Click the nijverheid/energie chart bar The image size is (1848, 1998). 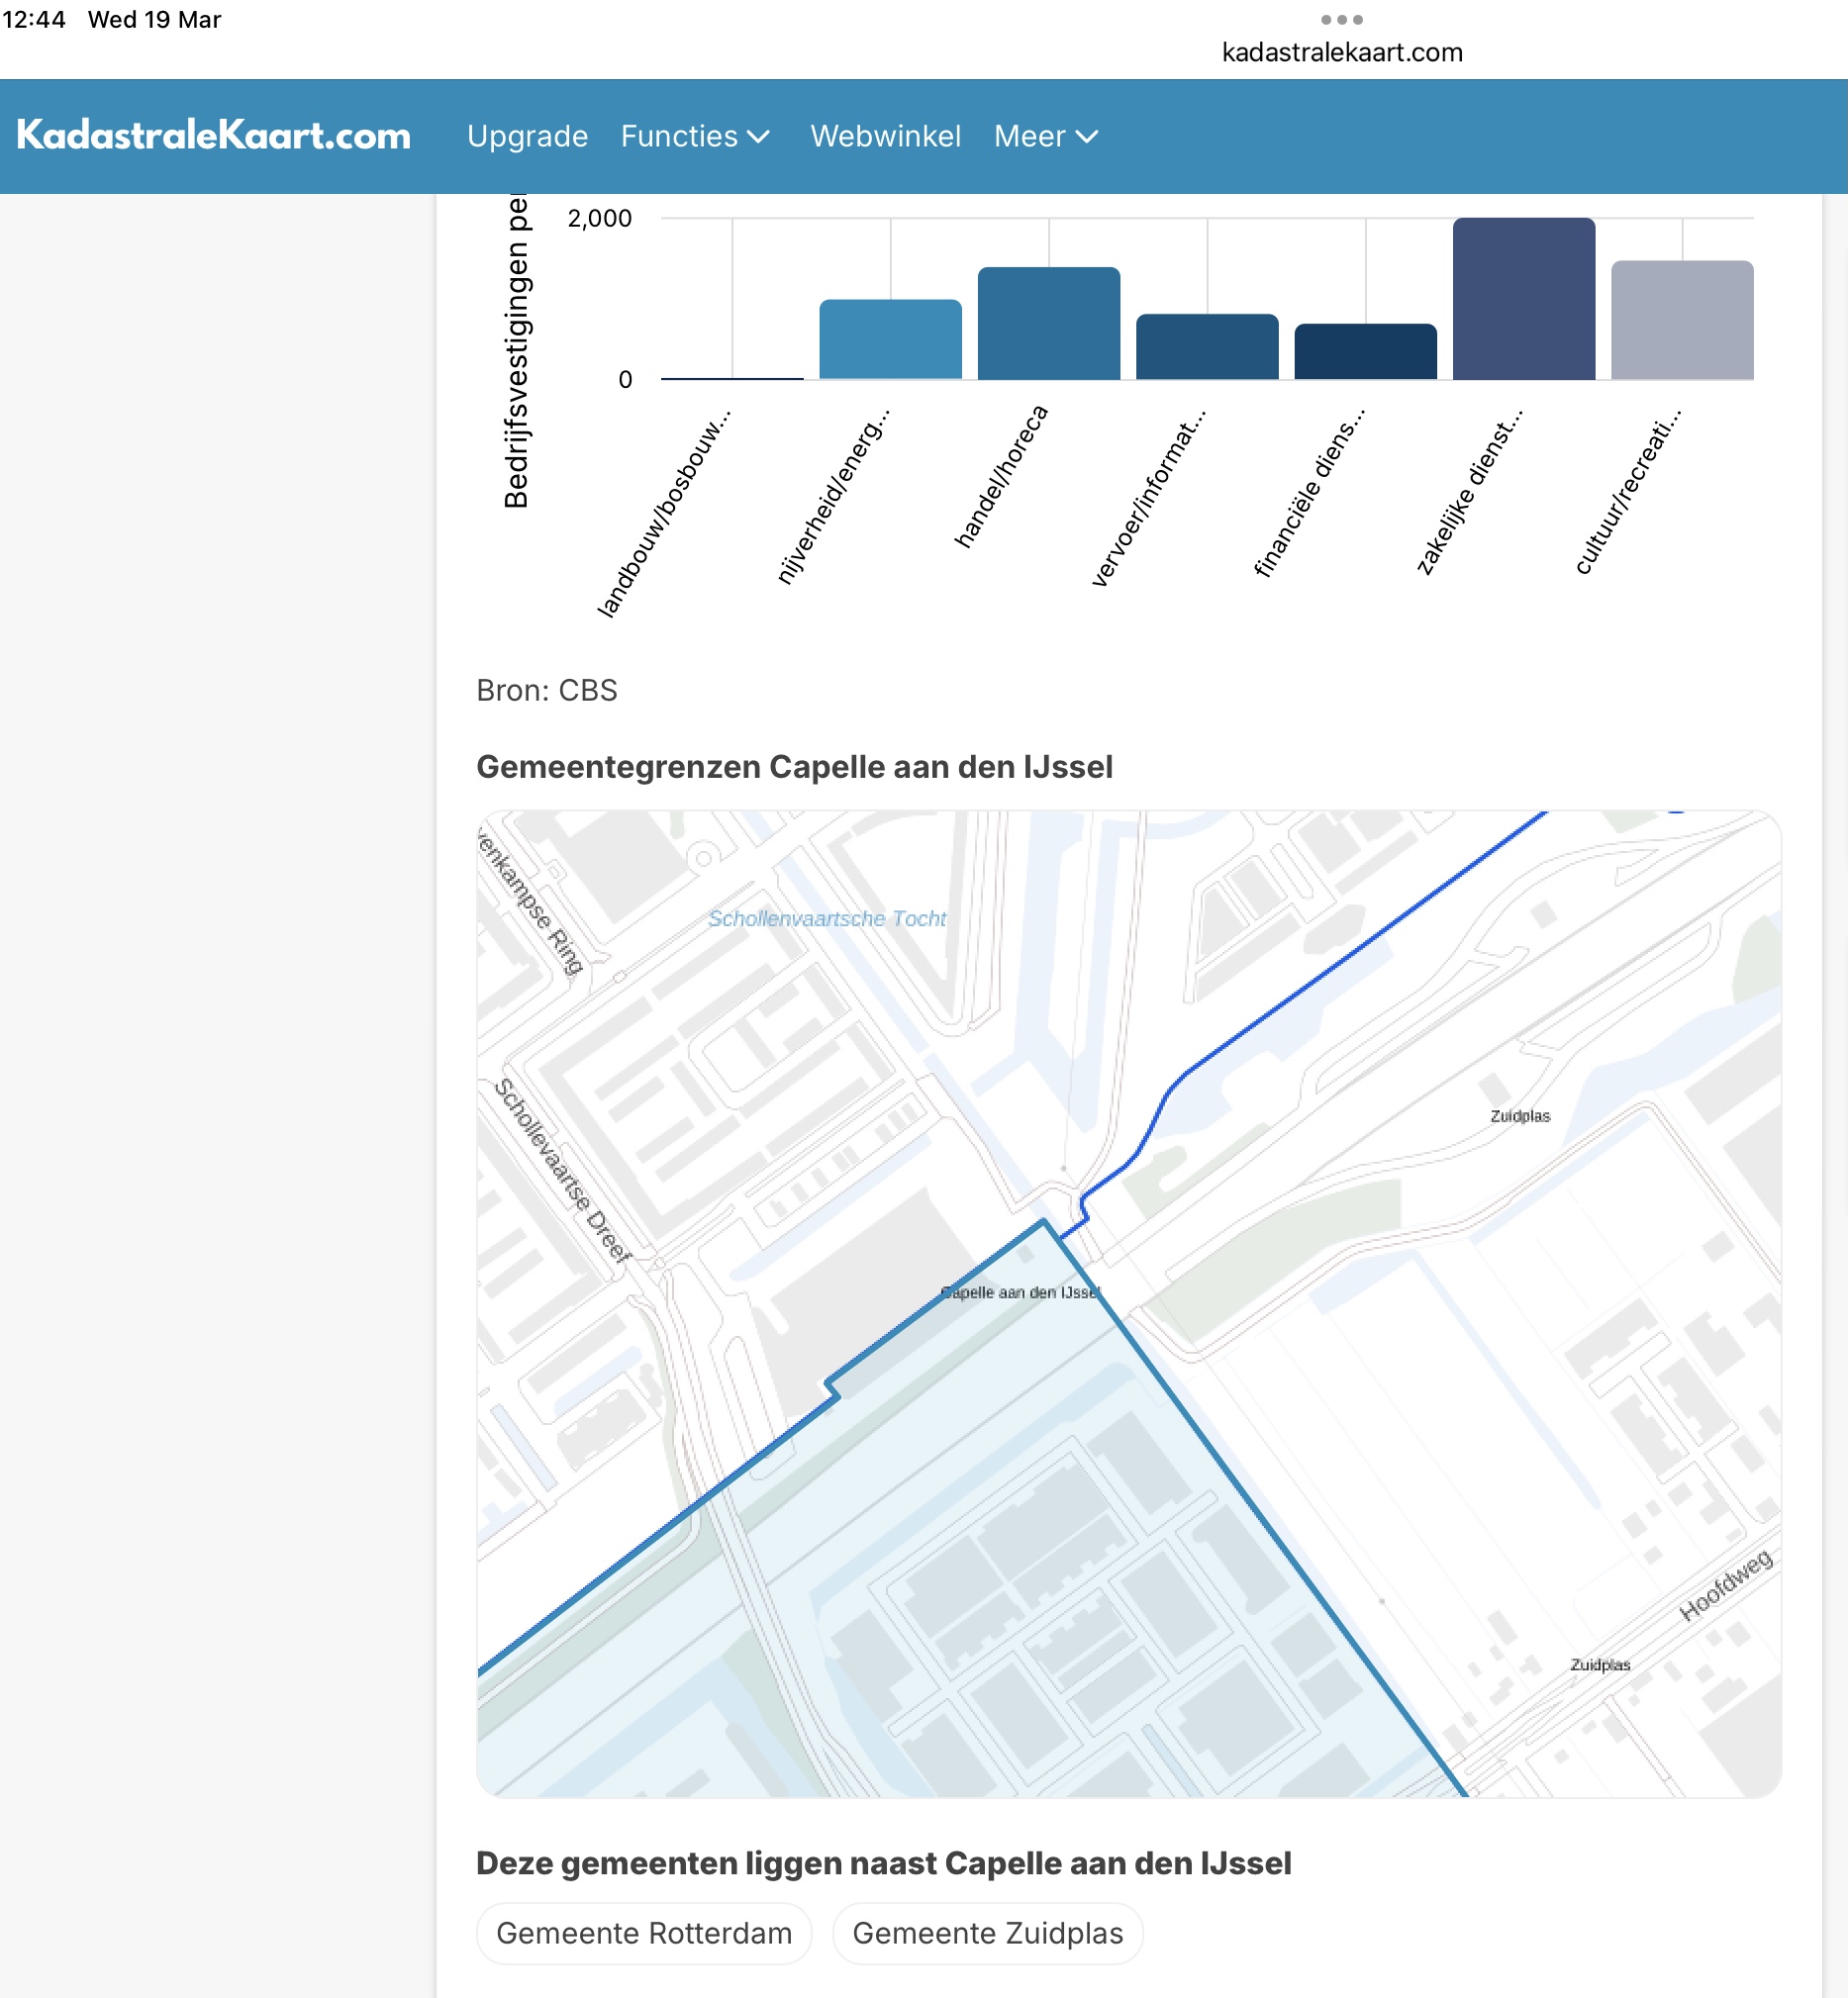[x=890, y=340]
